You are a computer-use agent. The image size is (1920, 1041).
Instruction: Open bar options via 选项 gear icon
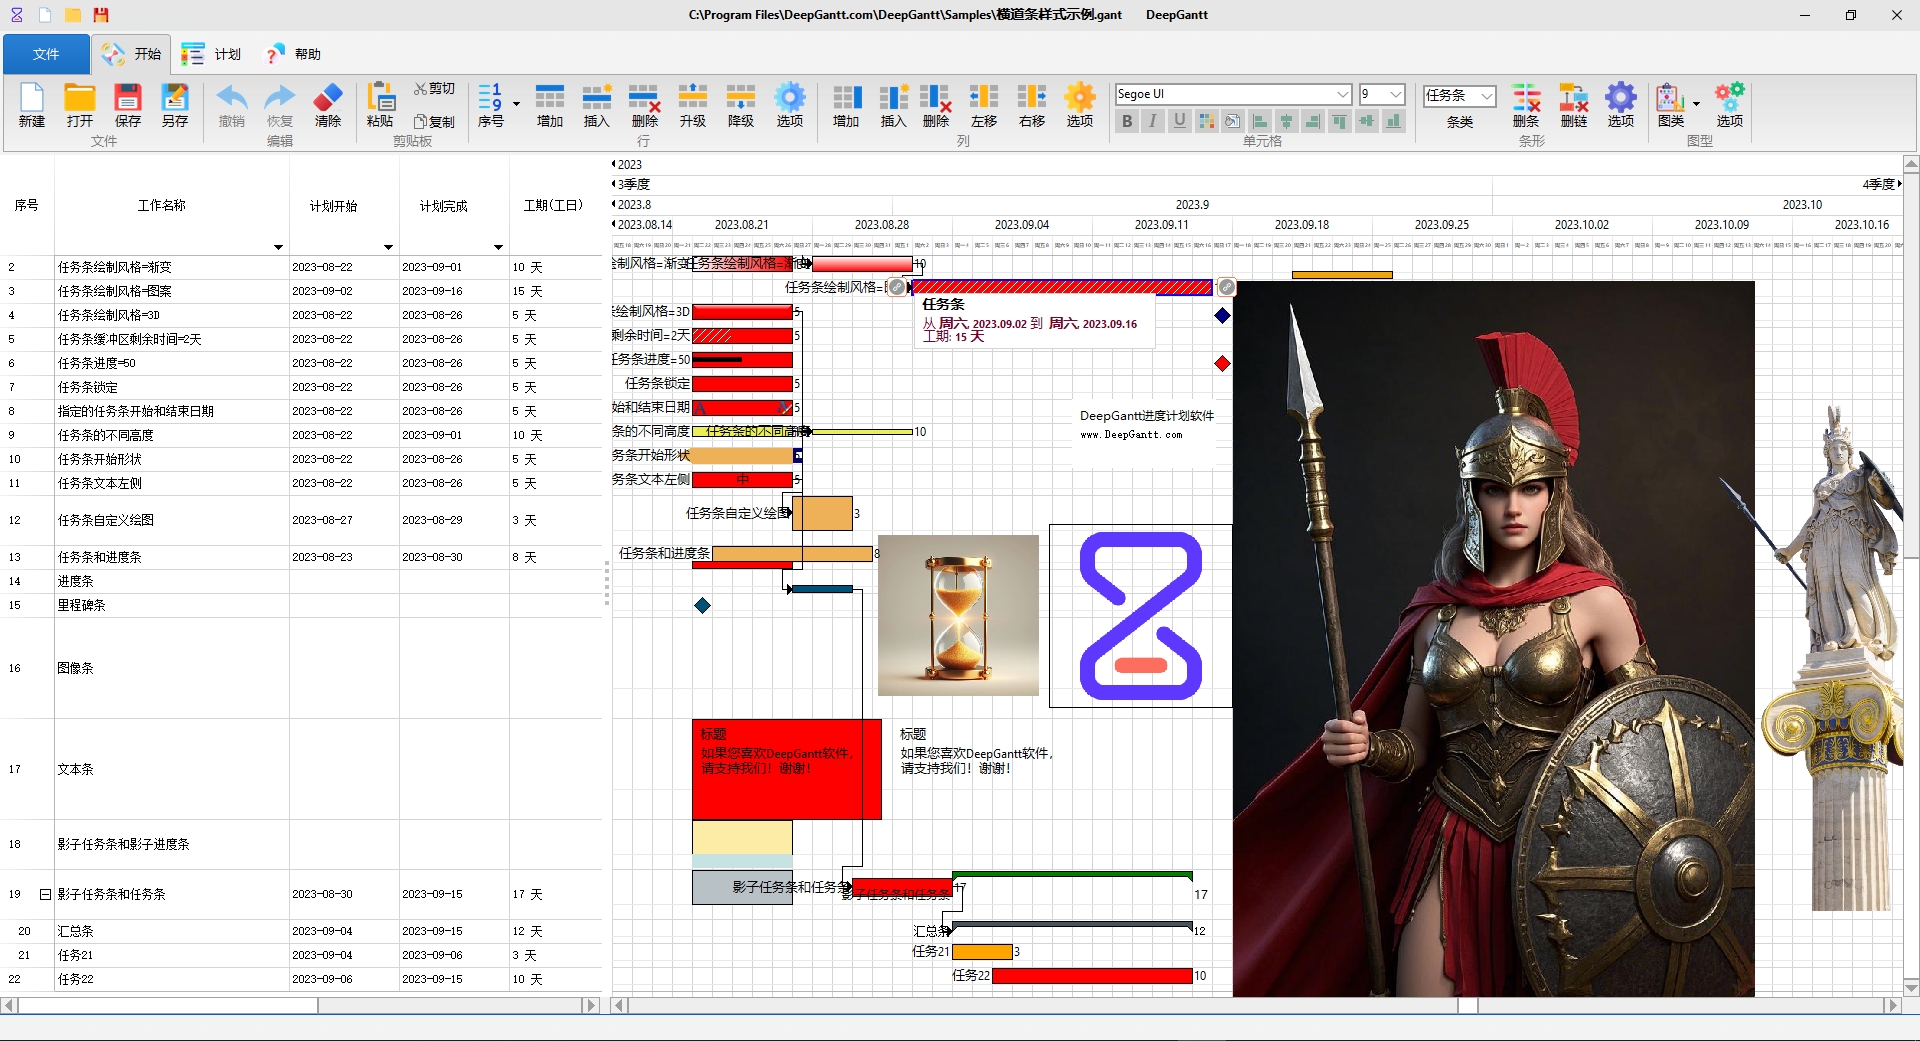point(1620,103)
